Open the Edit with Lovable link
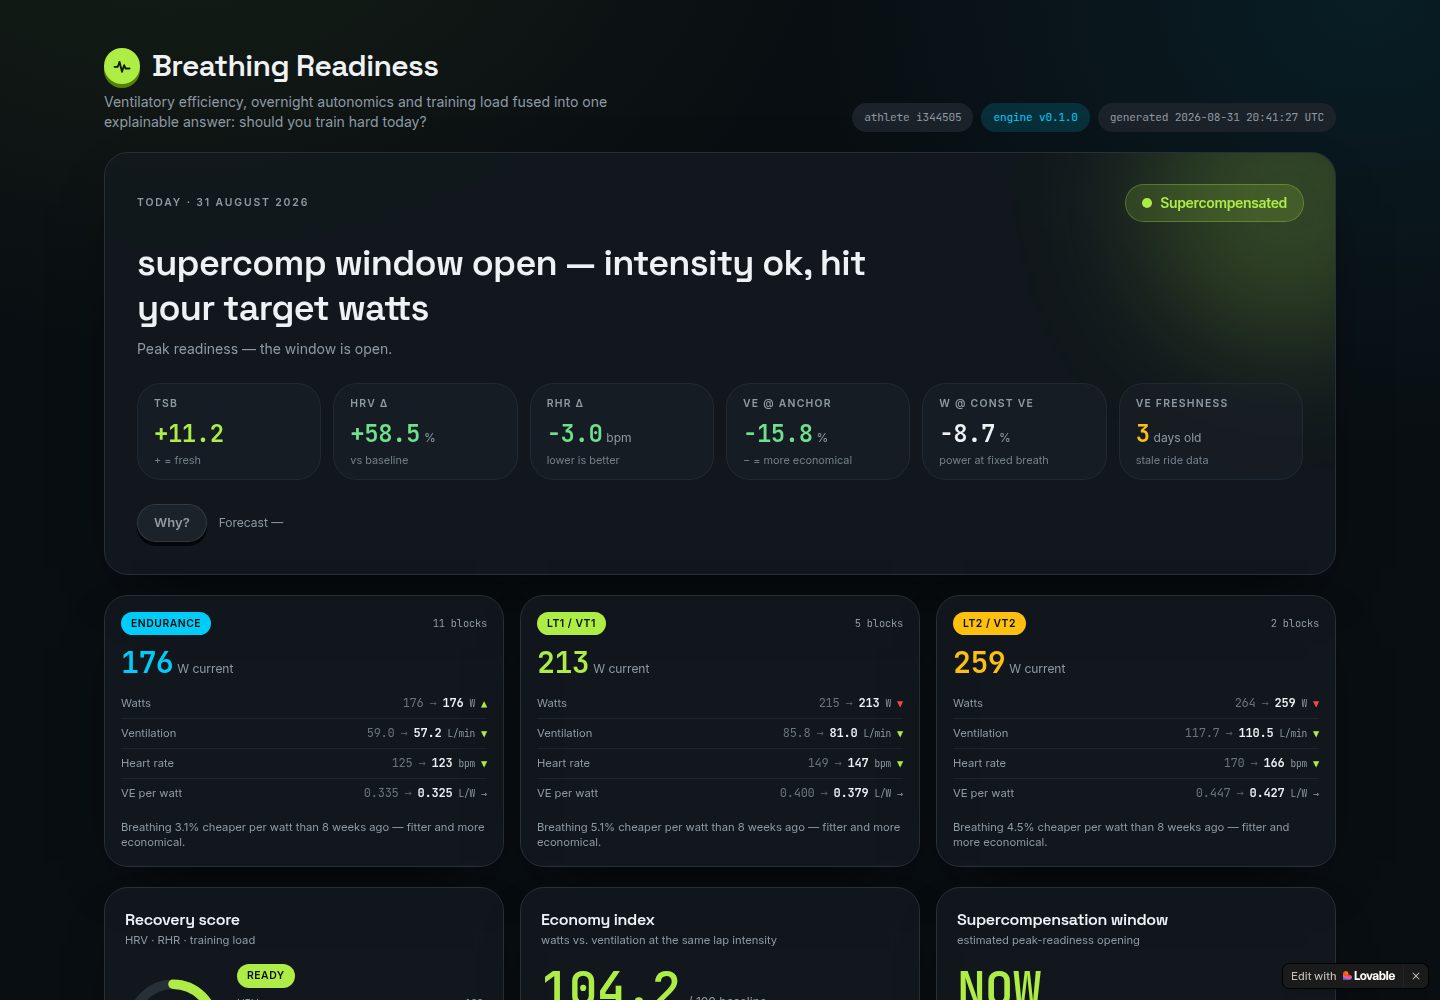The image size is (1440, 1000). click(1343, 976)
